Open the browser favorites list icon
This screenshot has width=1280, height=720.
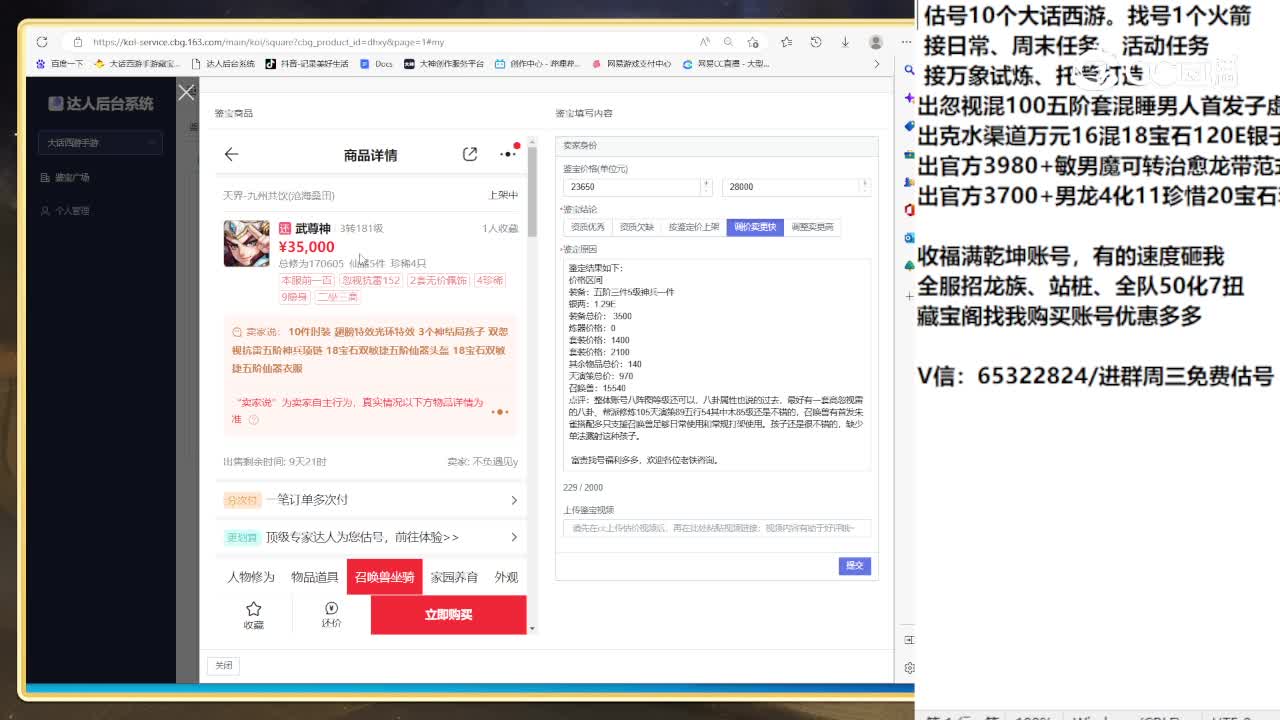click(786, 42)
